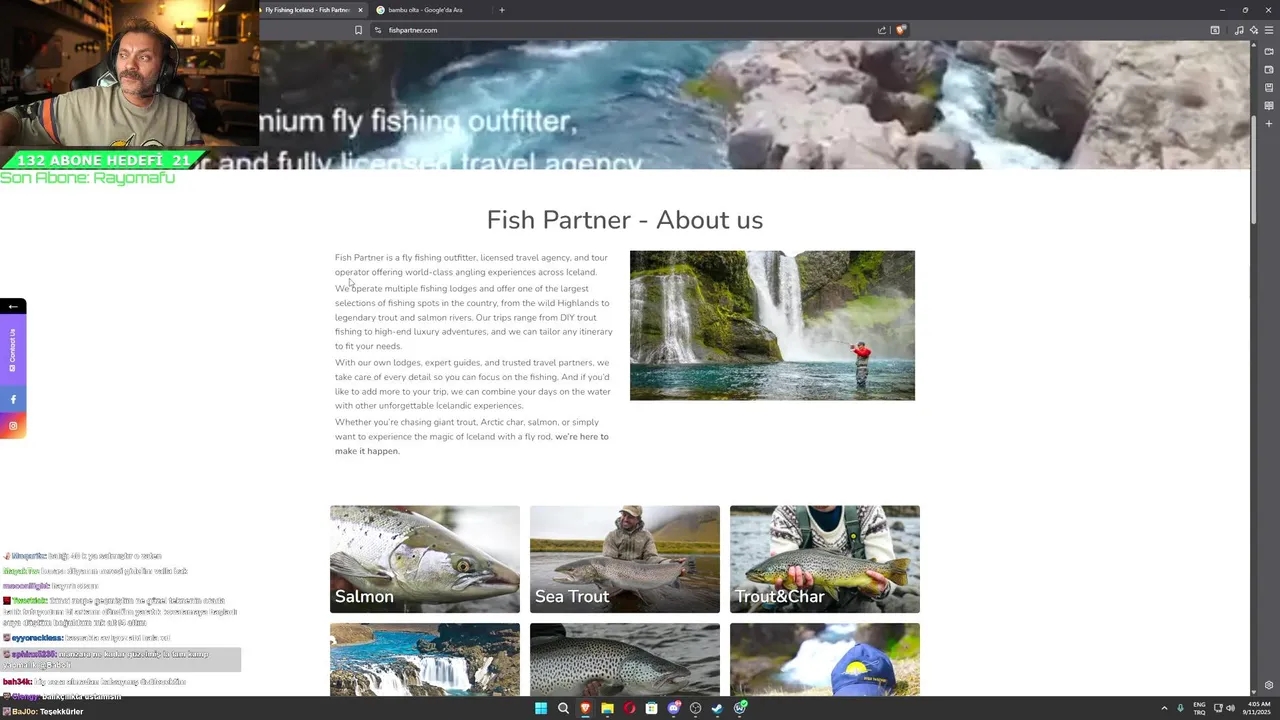This screenshot has width=1280, height=720.
Task: Switch ENG TRQ input language
Action: (x=1199, y=708)
